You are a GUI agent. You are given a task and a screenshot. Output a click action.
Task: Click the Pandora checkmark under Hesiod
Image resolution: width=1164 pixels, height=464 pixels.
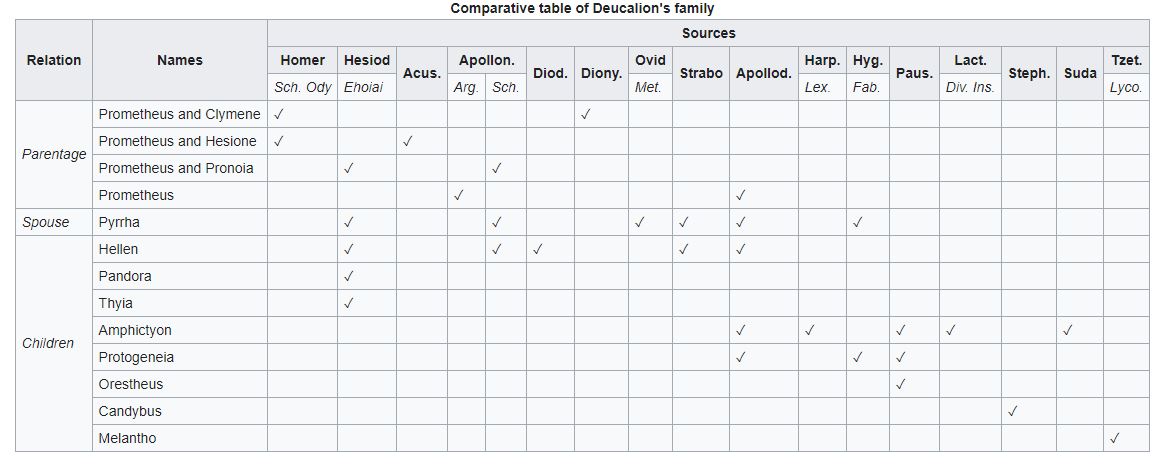point(348,276)
